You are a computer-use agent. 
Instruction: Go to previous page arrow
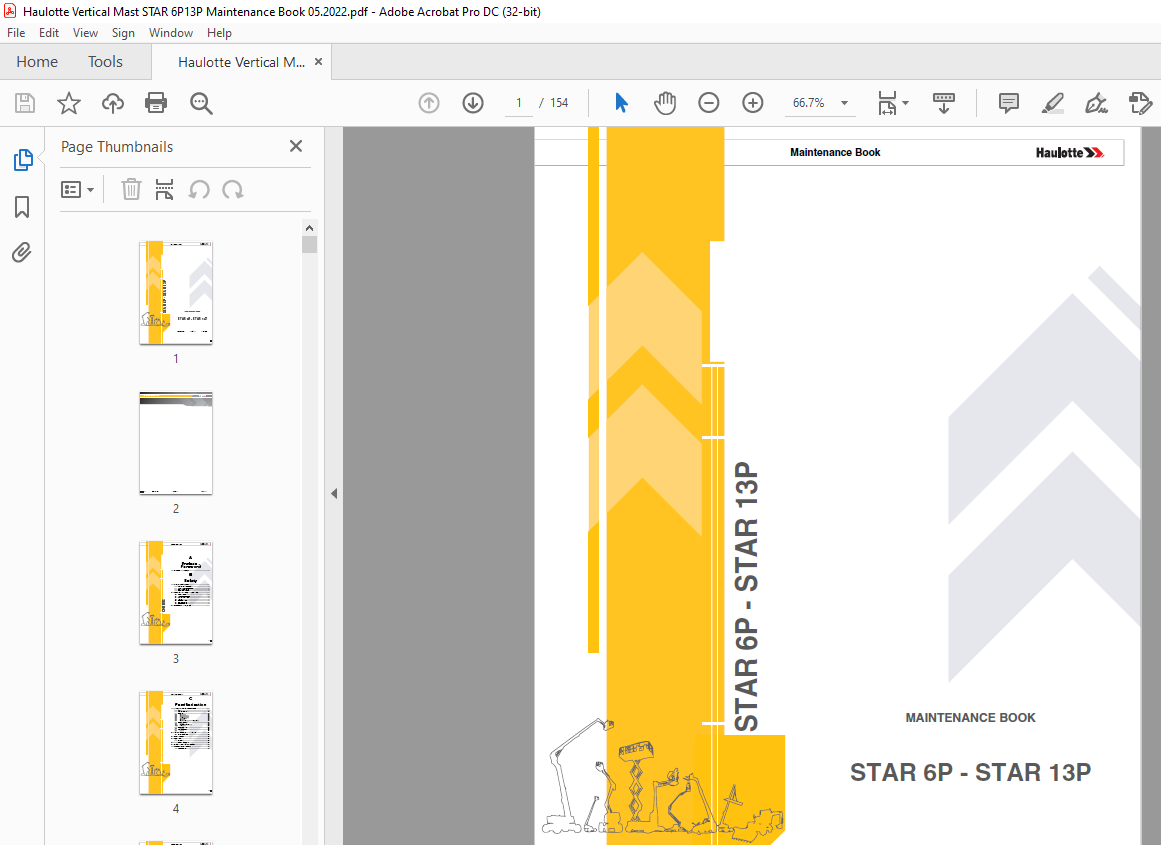click(x=429, y=103)
